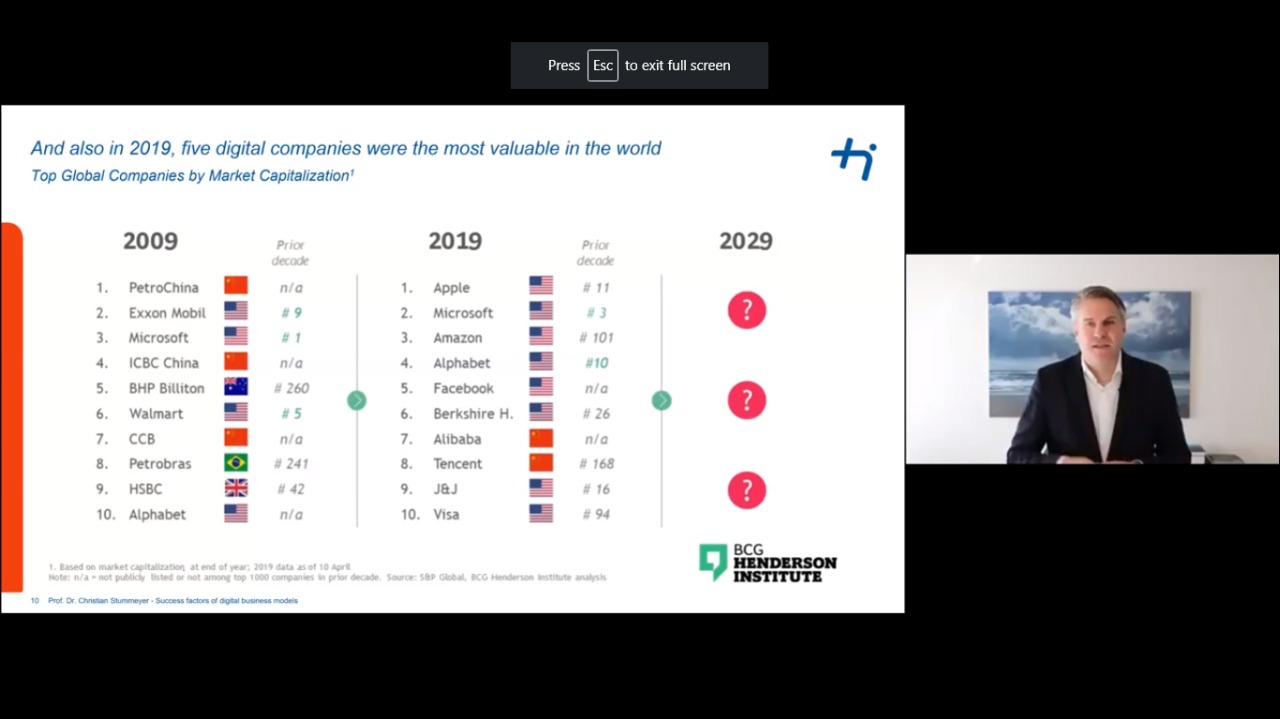Click the green arrow between 2009 and 2019
1280x719 pixels.
[x=357, y=400]
